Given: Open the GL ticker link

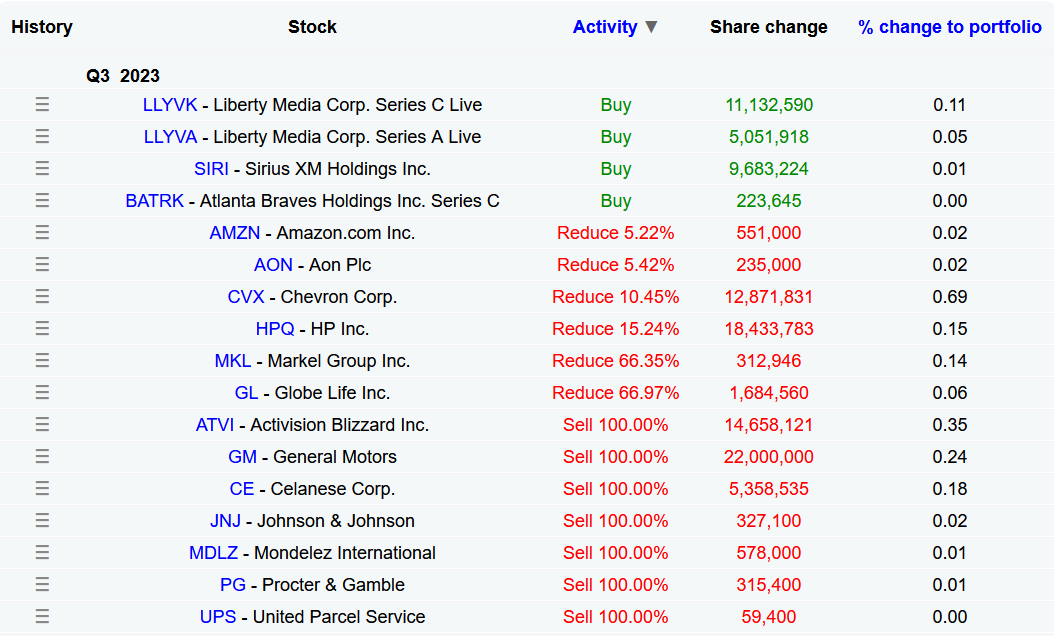Looking at the screenshot, I should [x=246, y=393].
